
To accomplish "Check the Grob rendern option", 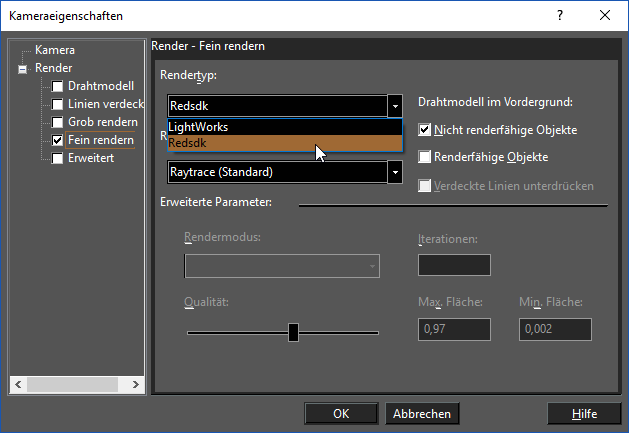I will point(58,122).
